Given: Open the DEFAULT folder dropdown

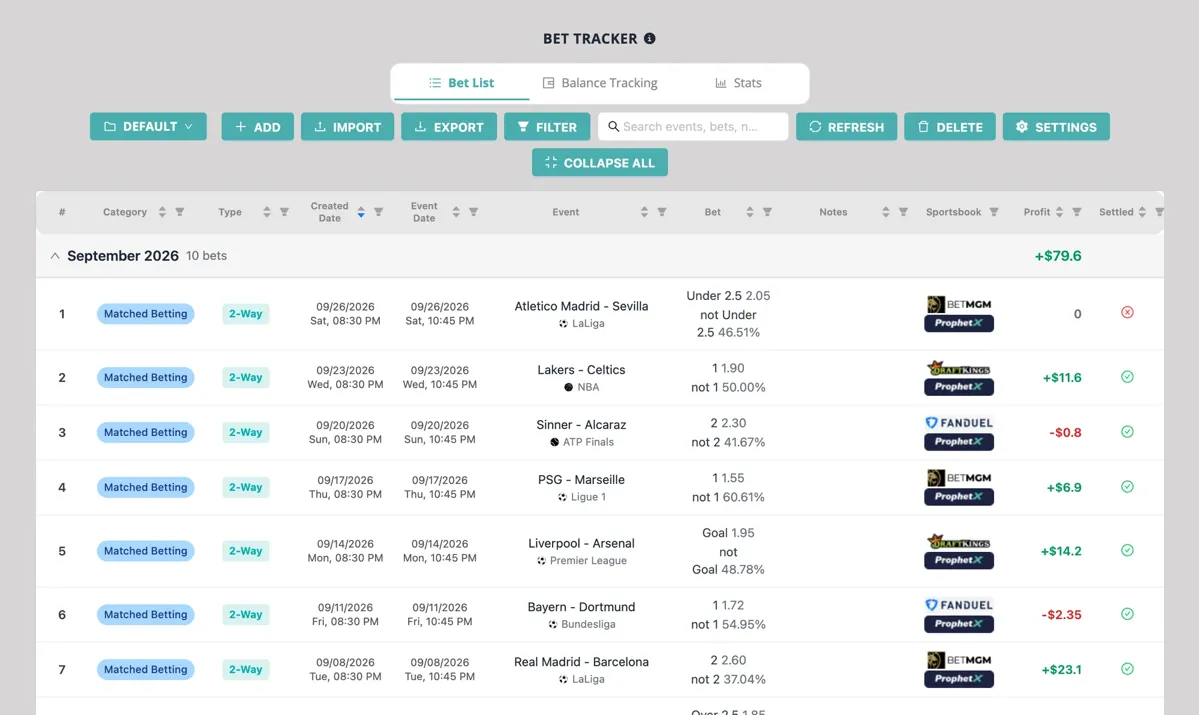Looking at the screenshot, I should click(148, 126).
